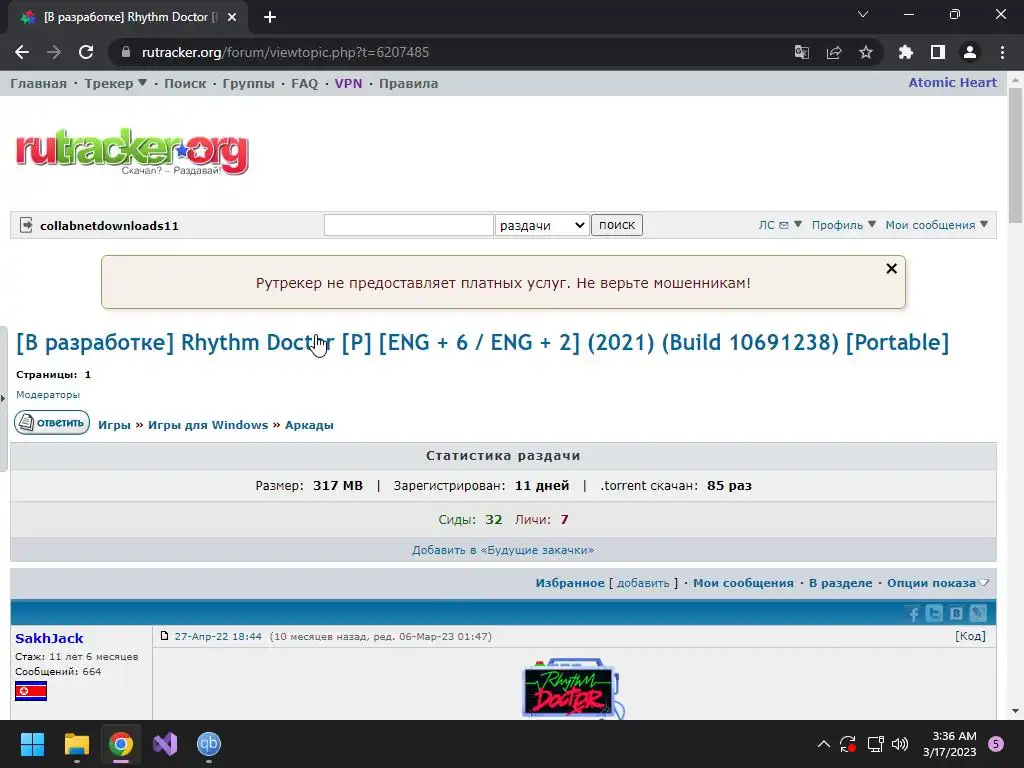Expand the top Мои сообщения dropdown
Viewport: 1024px width, 768px height.
936,225
